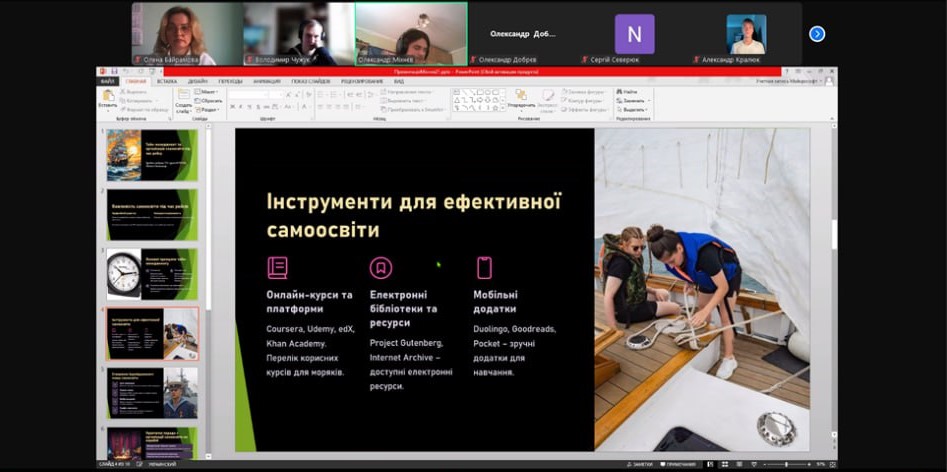Click the Reset (Сбросить) slide button
The width and height of the screenshot is (947, 472).
click(208, 101)
